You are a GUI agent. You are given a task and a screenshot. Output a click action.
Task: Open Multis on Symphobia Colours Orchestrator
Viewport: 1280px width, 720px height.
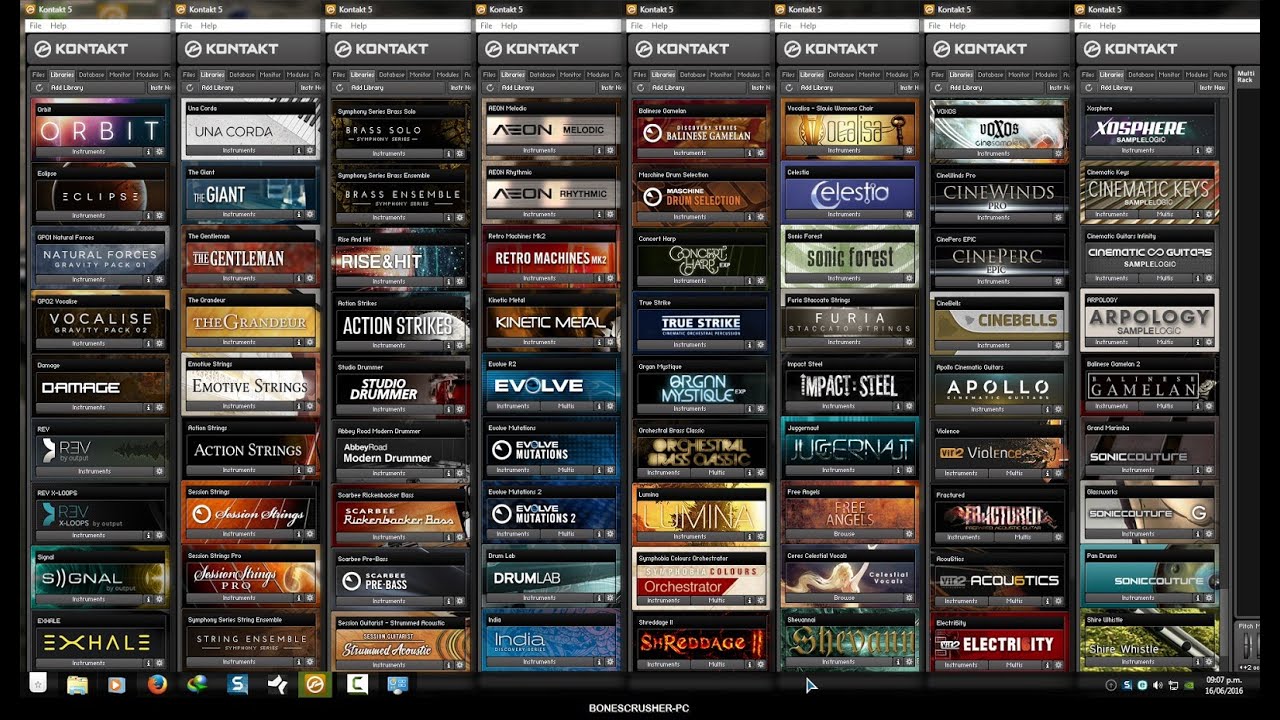pyautogui.click(x=717, y=601)
